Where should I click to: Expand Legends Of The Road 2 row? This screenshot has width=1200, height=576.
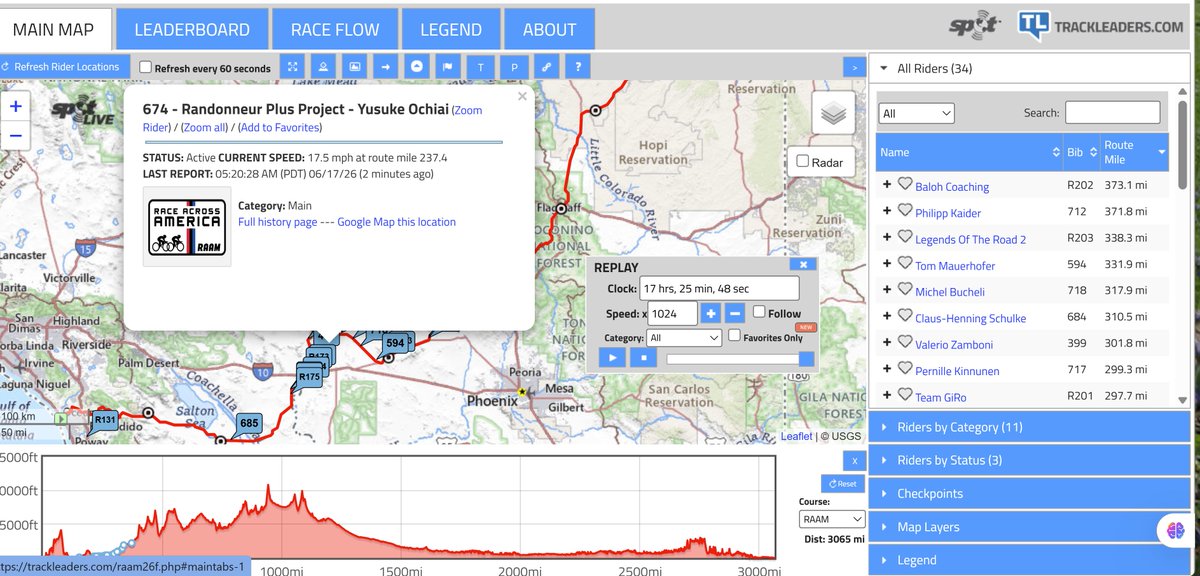(x=886, y=238)
